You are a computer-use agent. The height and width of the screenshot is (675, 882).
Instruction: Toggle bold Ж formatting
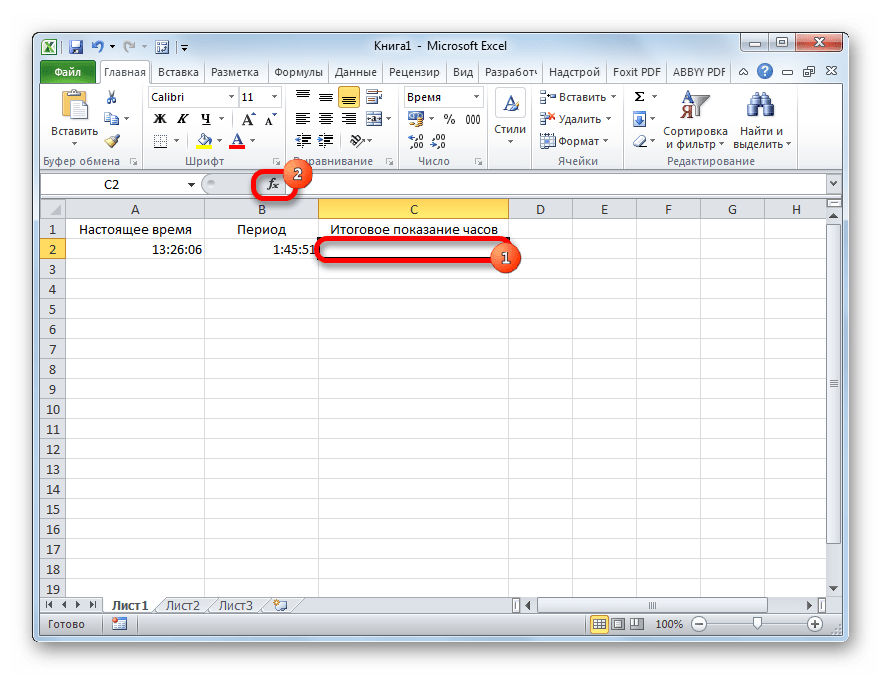tap(160, 119)
